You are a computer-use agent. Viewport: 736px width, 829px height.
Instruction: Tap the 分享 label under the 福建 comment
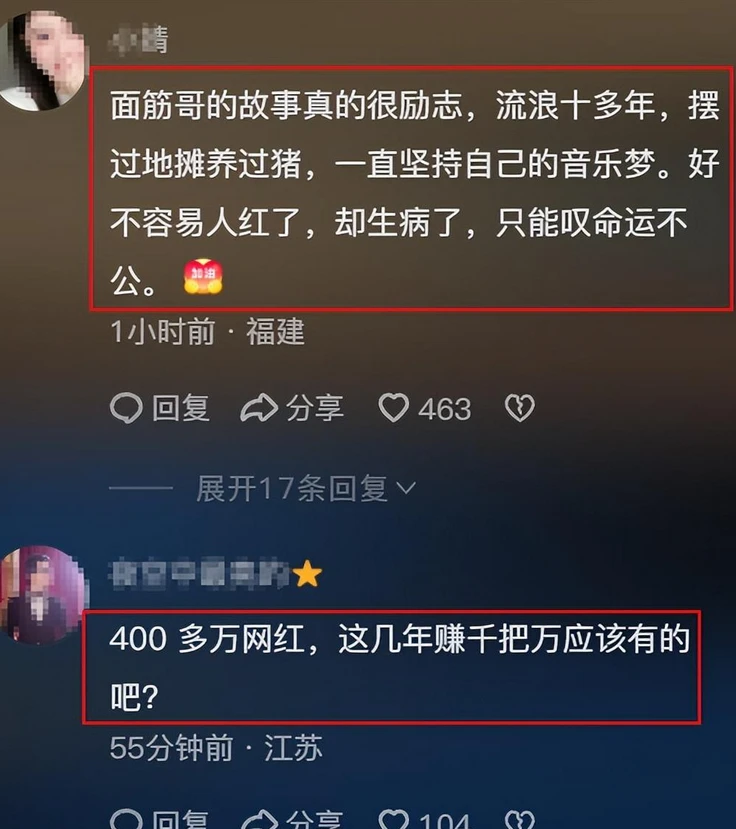315,408
